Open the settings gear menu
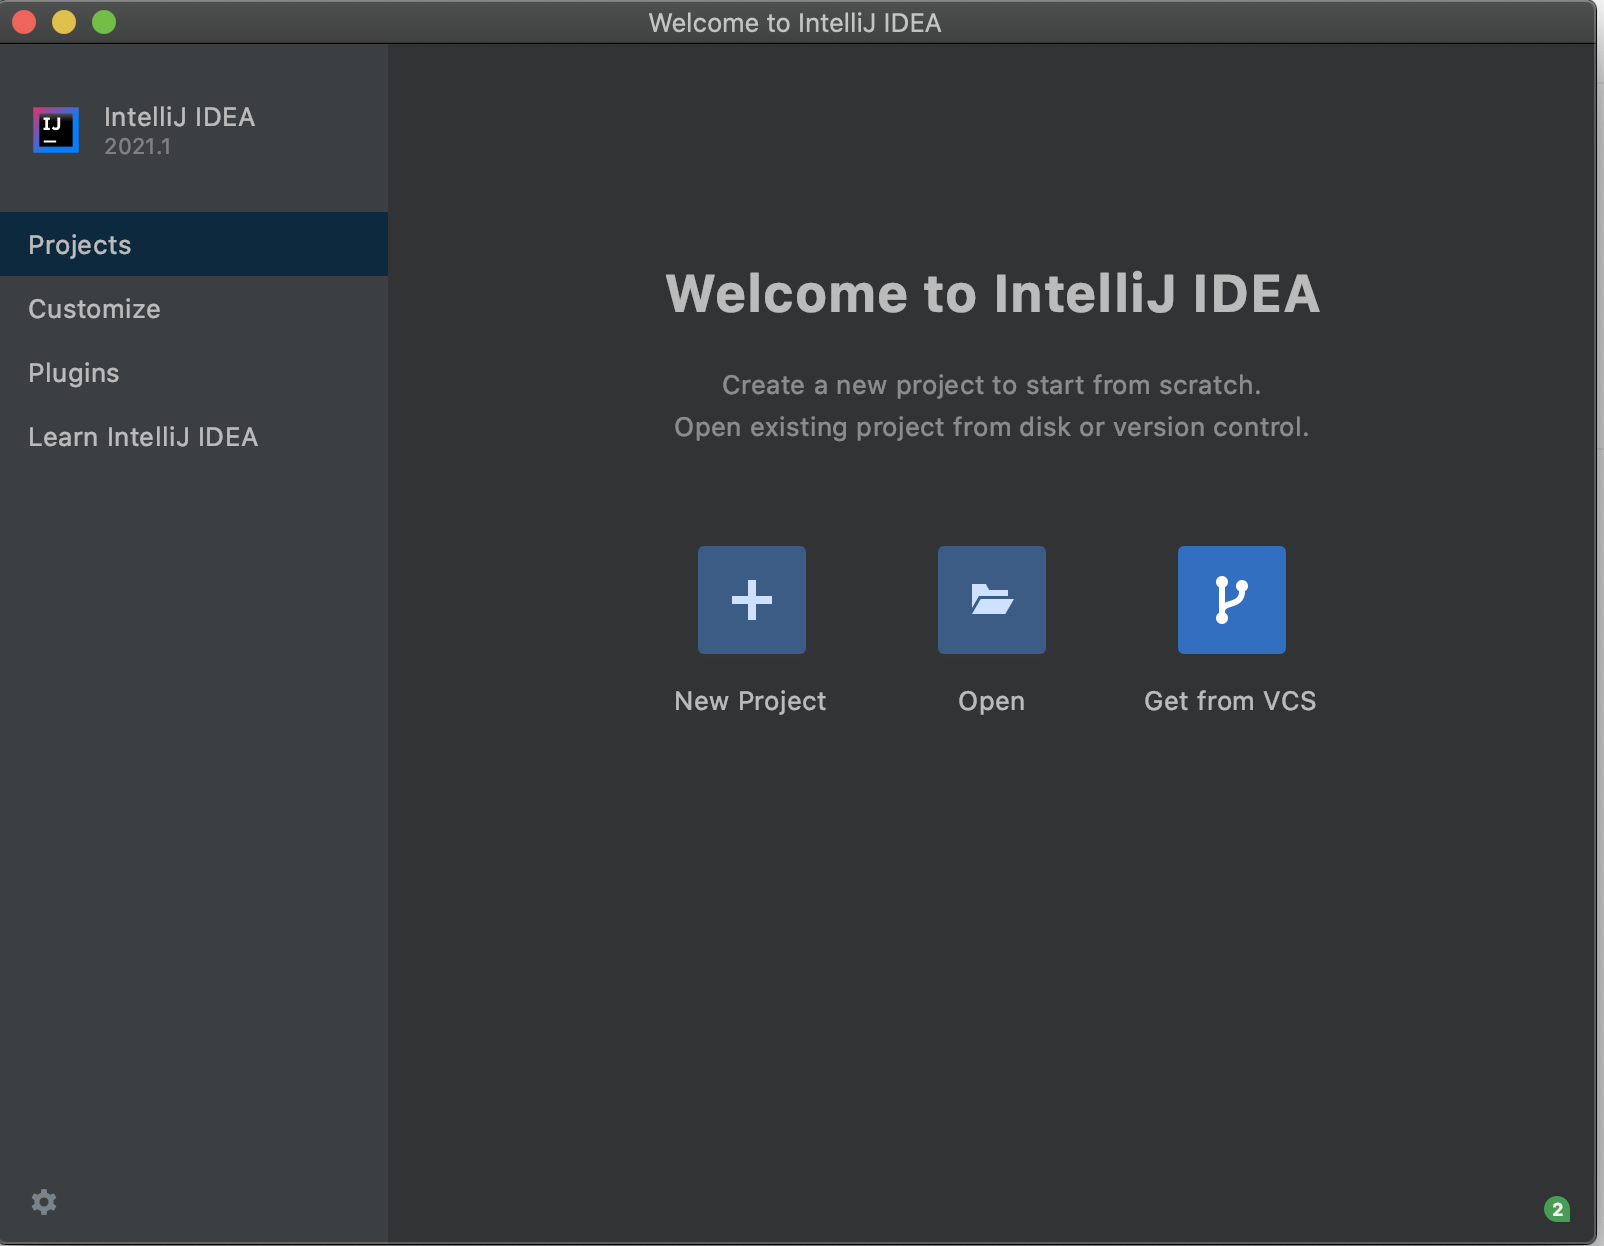Screen dimensions: 1604x1246 click(x=44, y=1202)
